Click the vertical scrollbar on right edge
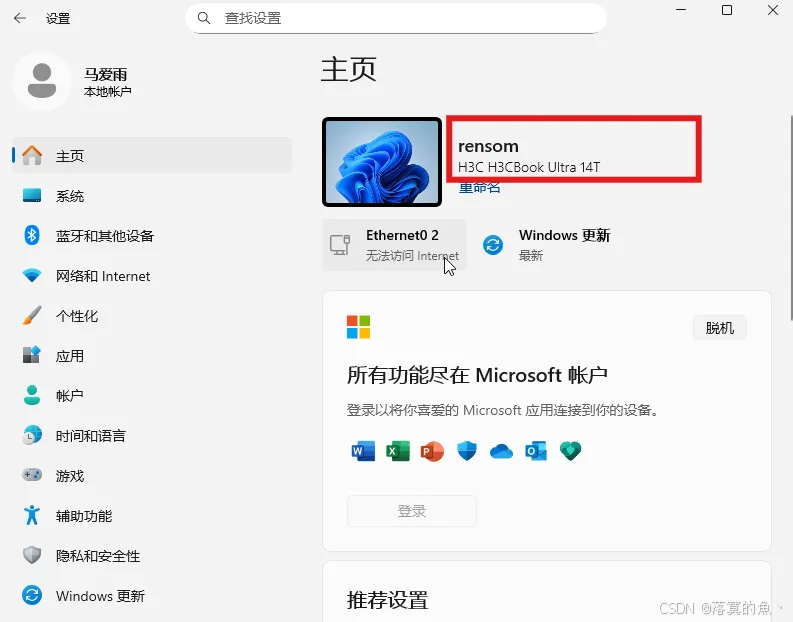The width and height of the screenshot is (793, 622). (791, 217)
